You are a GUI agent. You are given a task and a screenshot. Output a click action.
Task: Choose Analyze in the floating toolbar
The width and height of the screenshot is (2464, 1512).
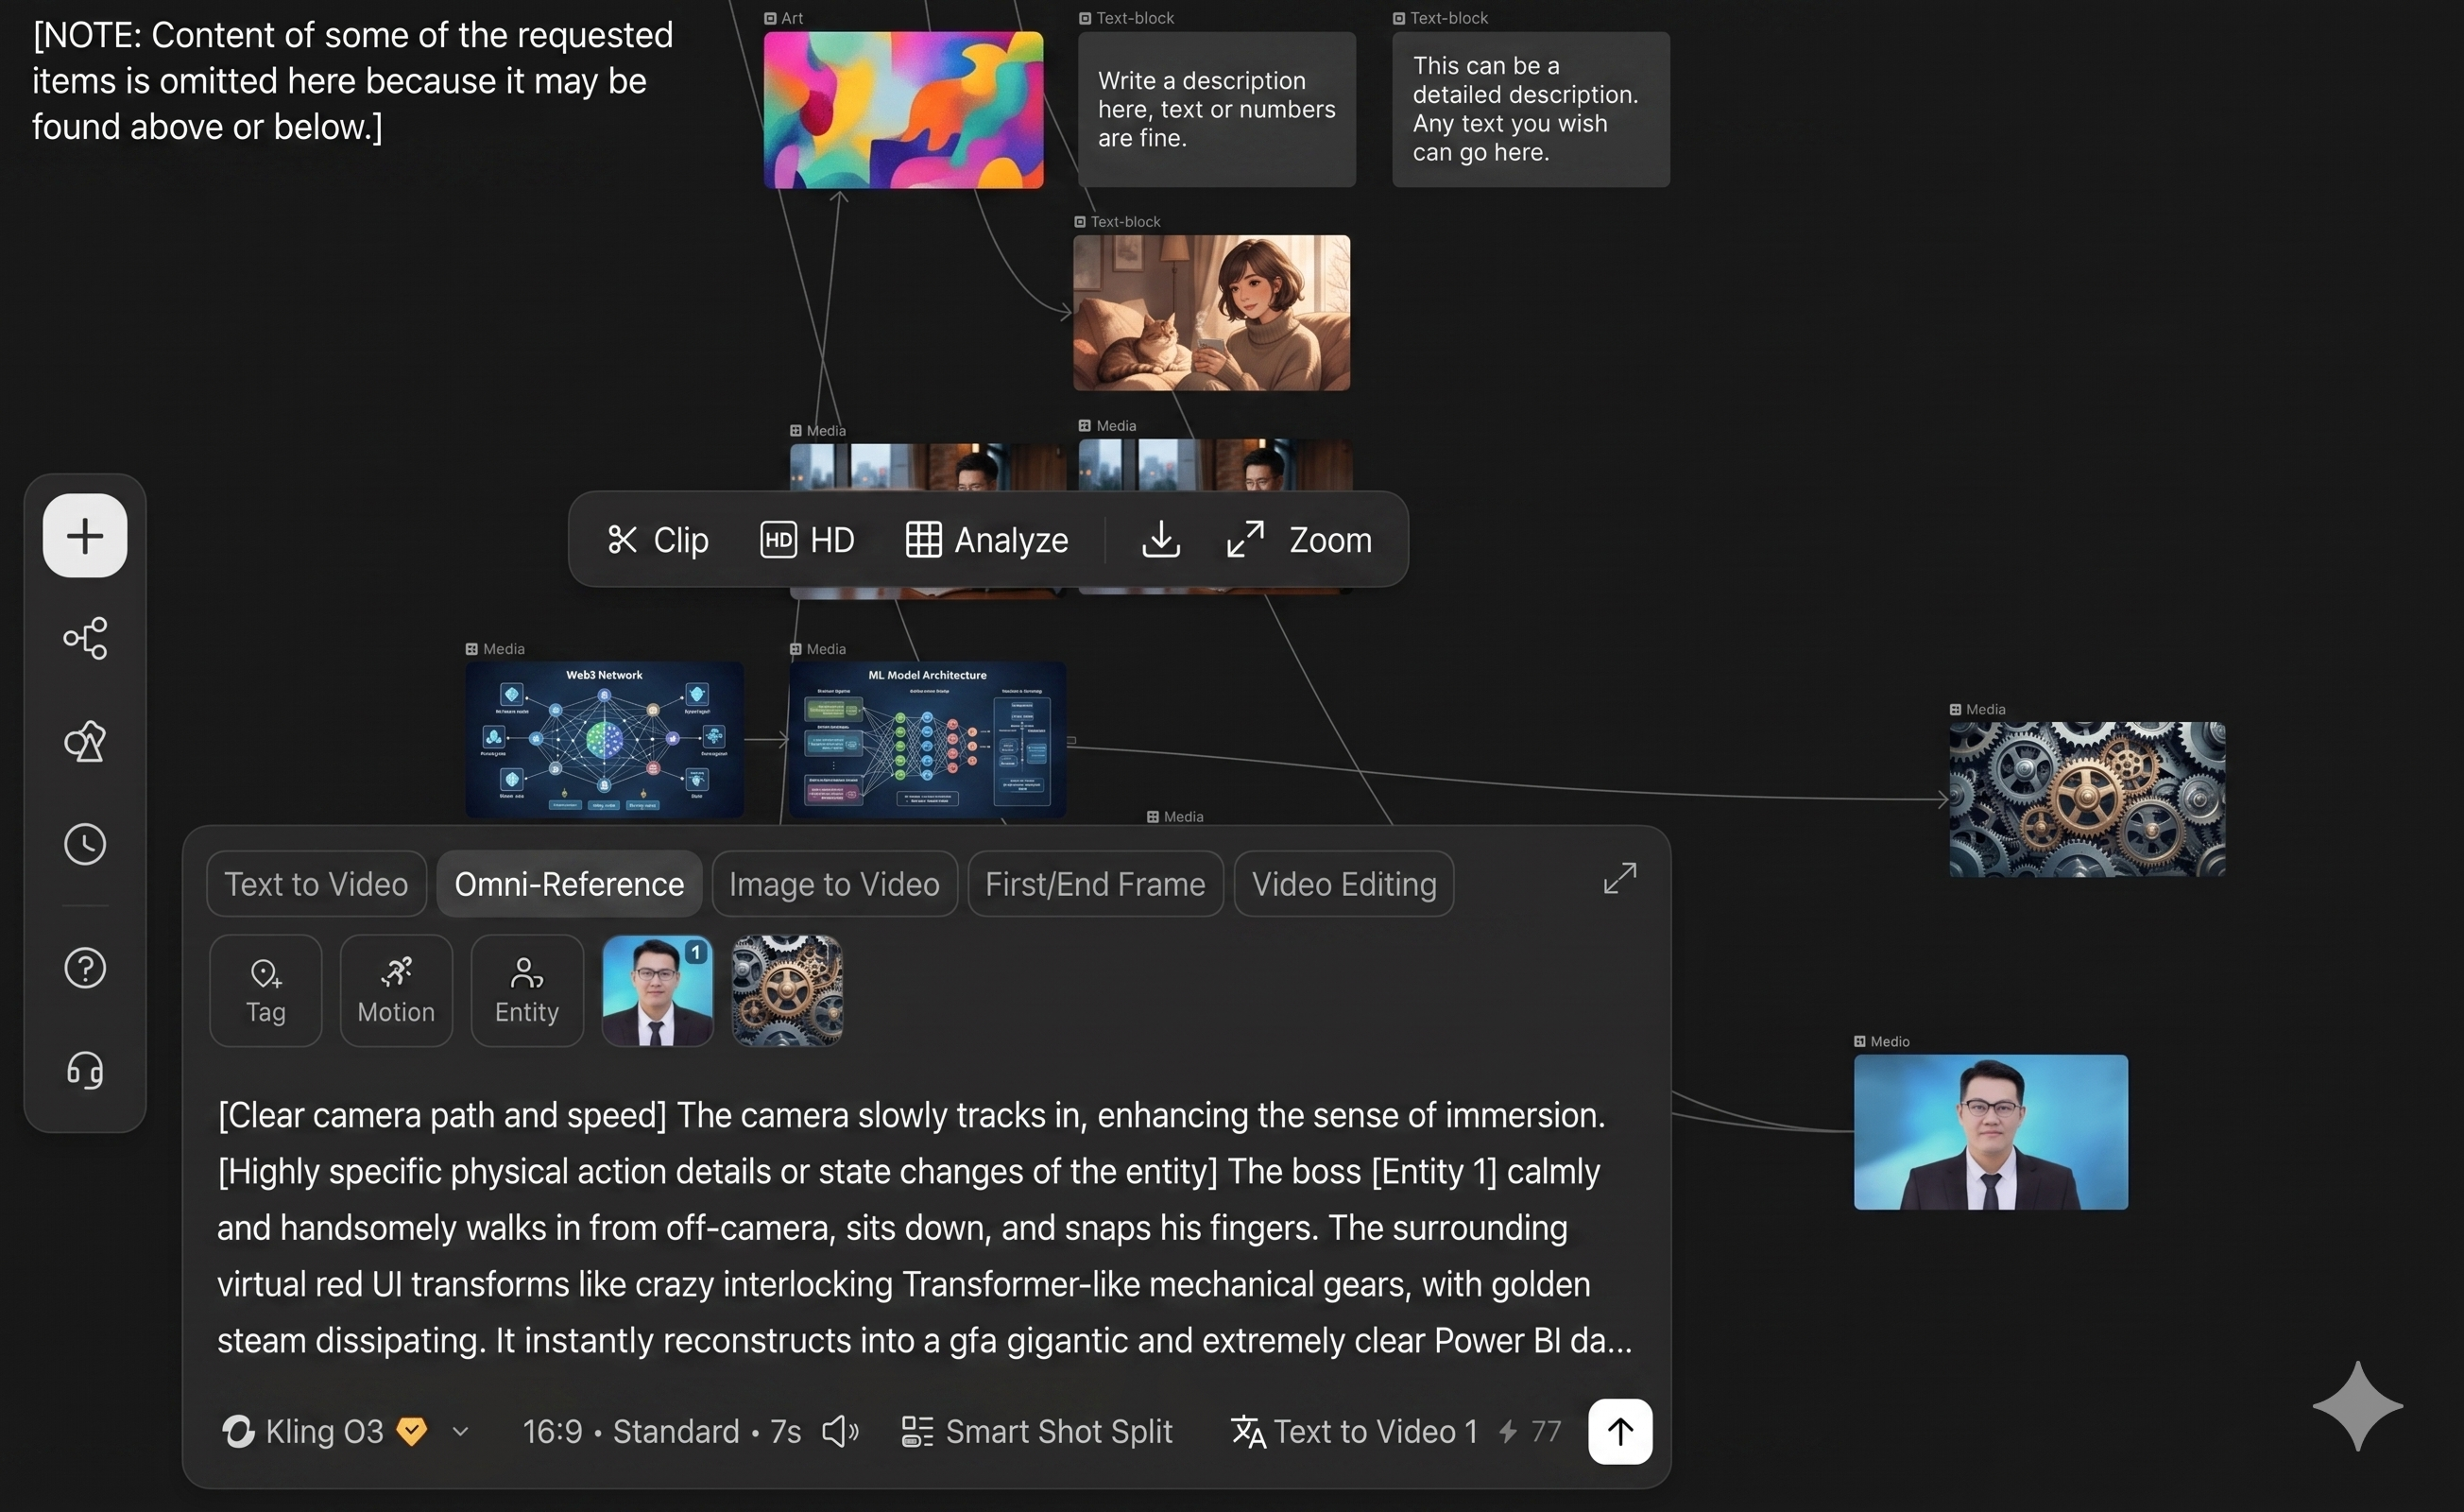point(986,540)
